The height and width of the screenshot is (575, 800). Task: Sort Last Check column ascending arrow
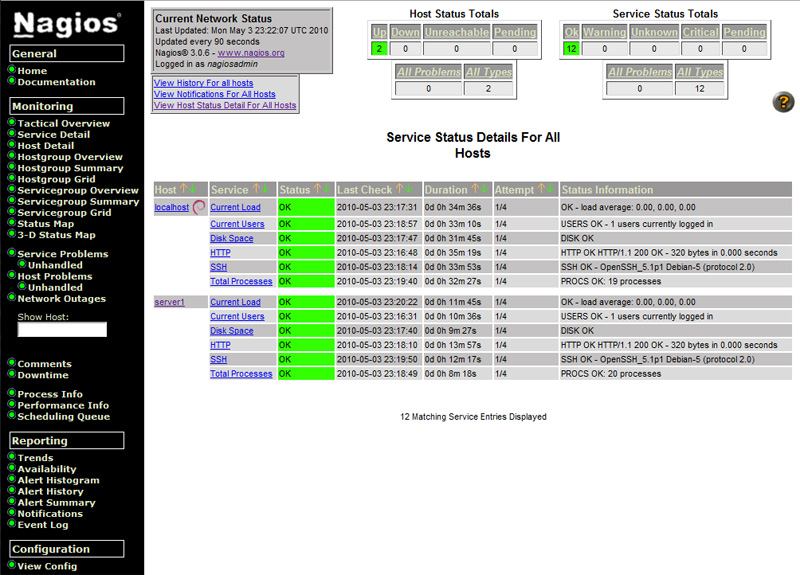[x=400, y=189]
